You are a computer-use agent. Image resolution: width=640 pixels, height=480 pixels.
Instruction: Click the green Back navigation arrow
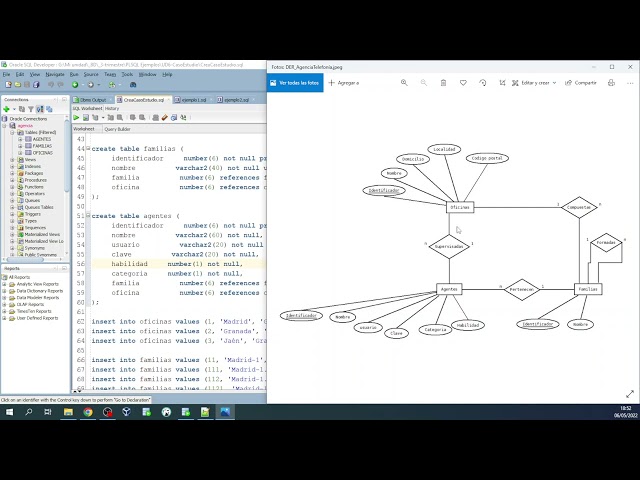click(x=75, y=84)
